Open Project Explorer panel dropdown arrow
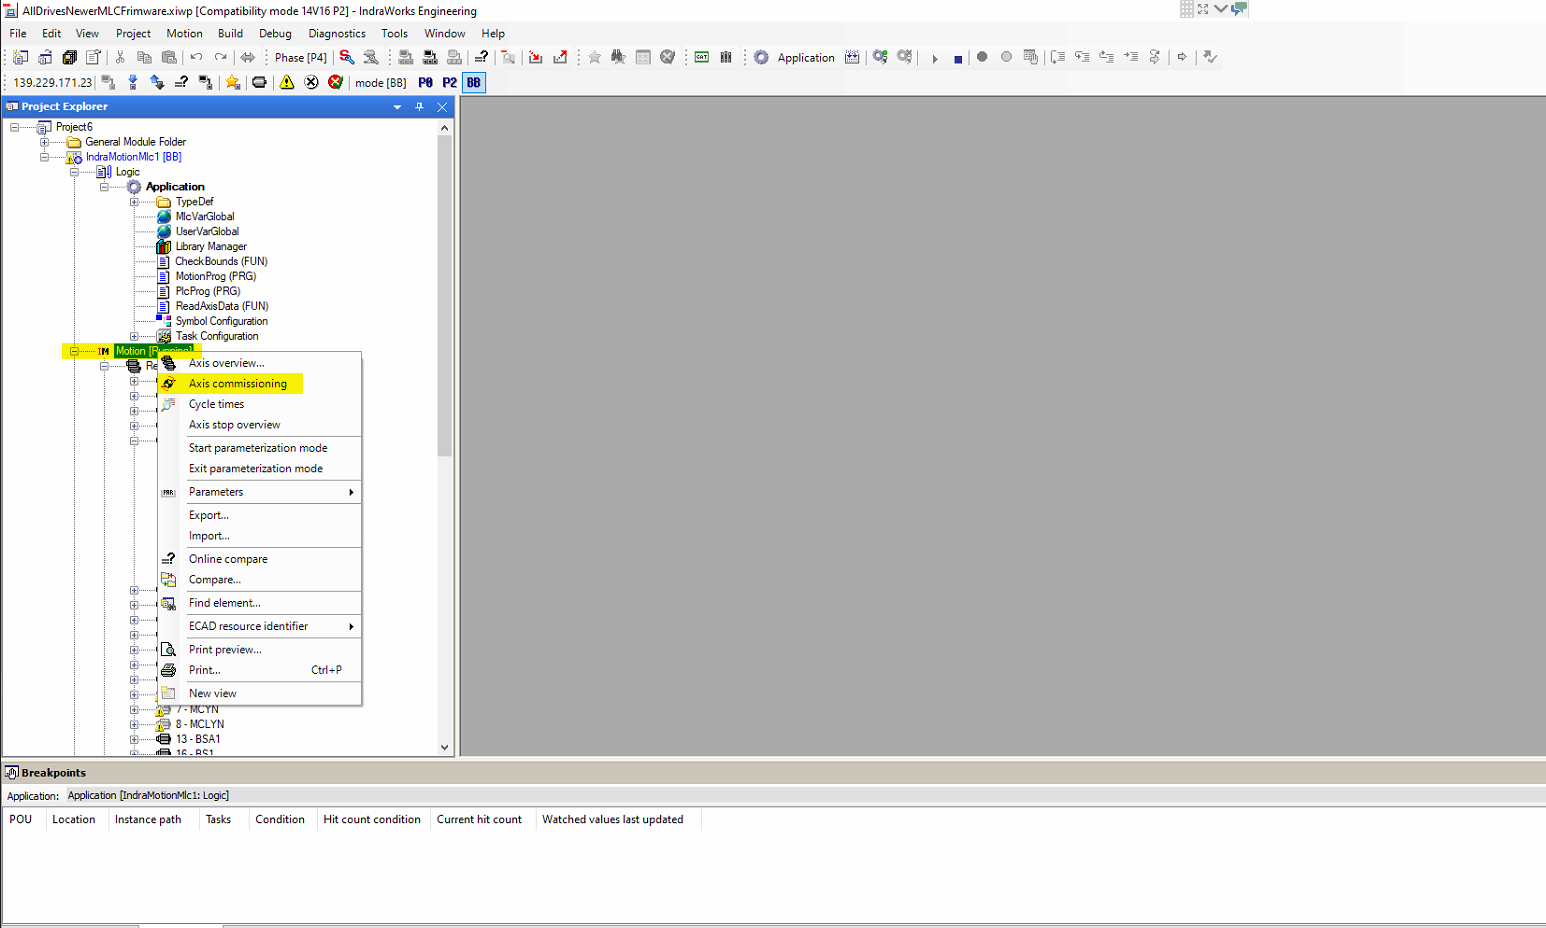Viewport: 1546px width, 928px height. click(x=397, y=107)
